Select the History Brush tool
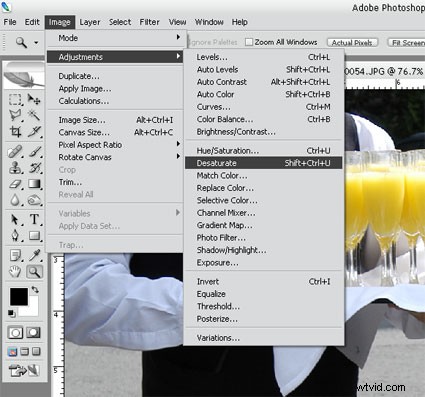Viewport: 425px width, 397px height. (34, 168)
